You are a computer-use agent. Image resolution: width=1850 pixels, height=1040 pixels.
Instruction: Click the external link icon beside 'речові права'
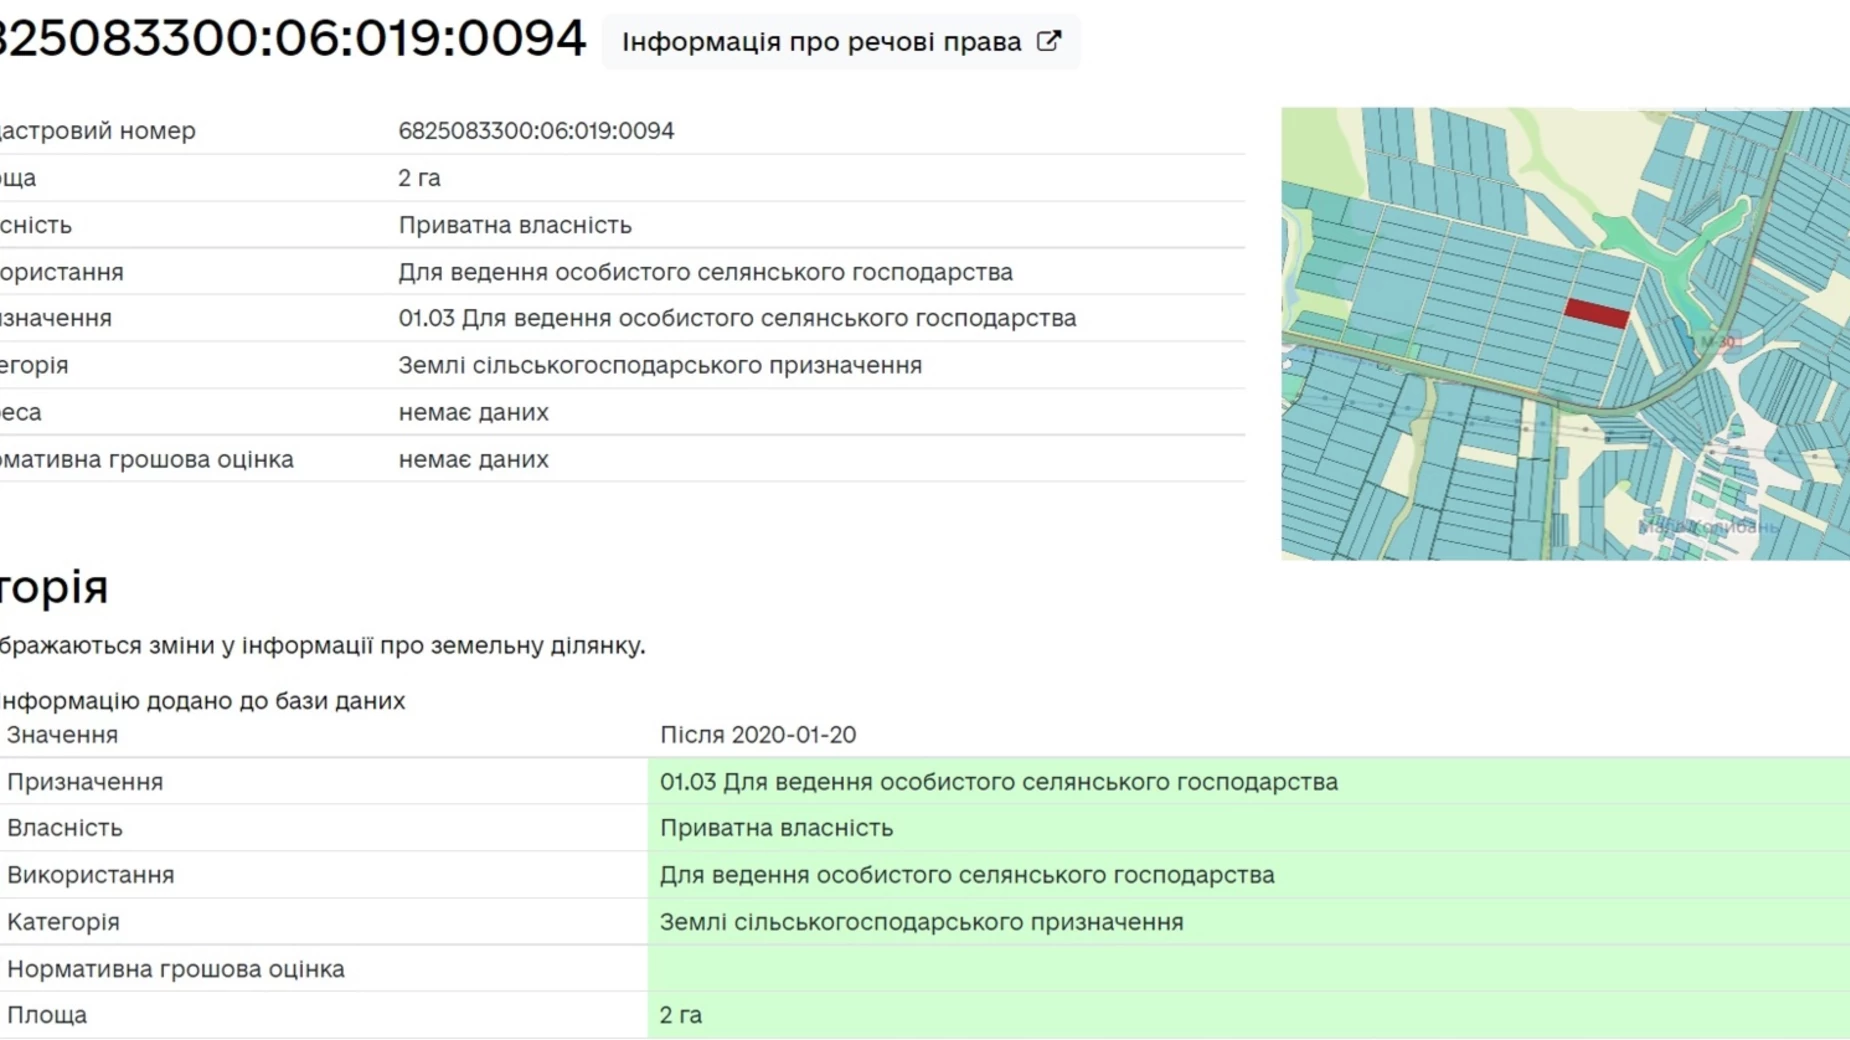(1048, 42)
